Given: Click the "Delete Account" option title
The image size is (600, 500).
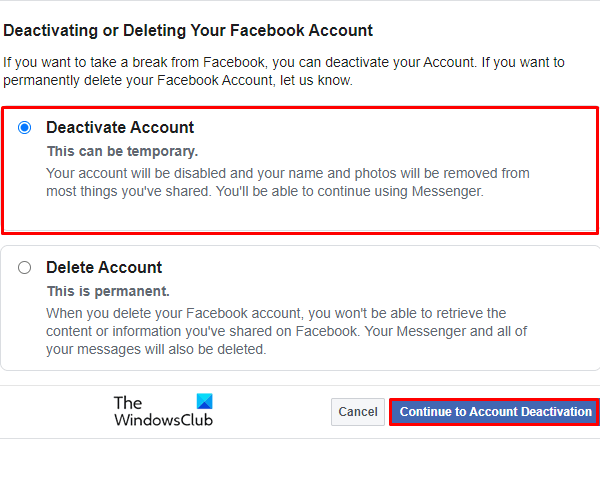Looking at the screenshot, I should click(104, 268).
